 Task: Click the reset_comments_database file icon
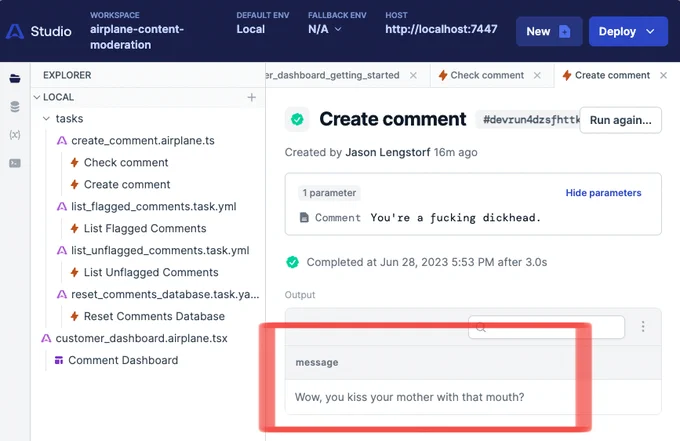[x=62, y=294]
